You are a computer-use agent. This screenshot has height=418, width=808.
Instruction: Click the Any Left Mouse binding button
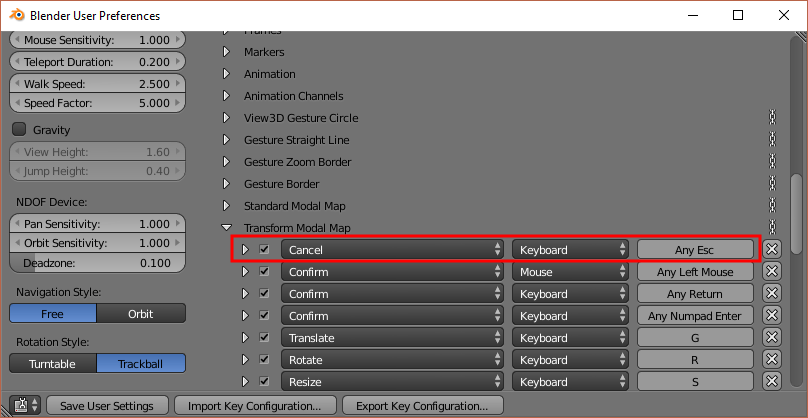tap(695, 272)
